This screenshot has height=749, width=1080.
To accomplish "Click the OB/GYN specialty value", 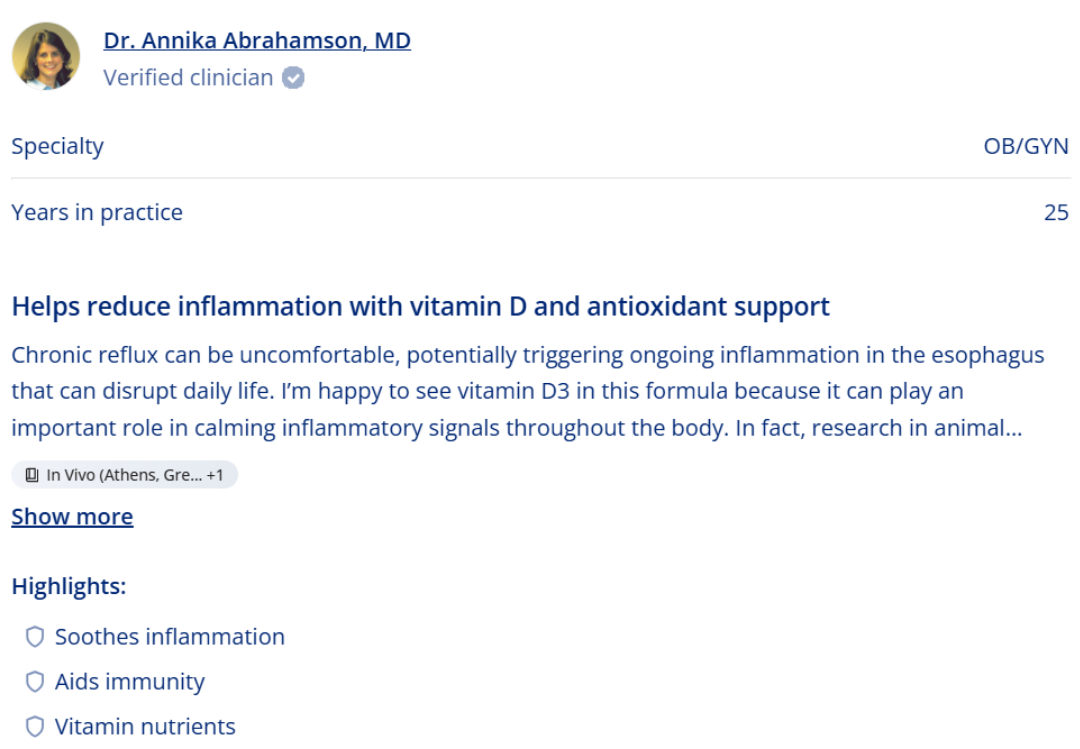I will (1026, 146).
